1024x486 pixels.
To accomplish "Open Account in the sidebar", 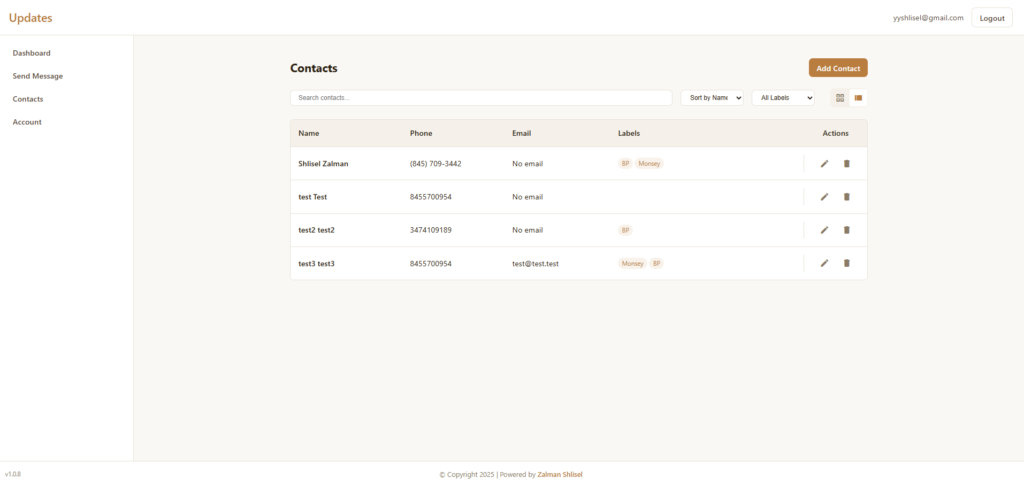I will click(27, 122).
